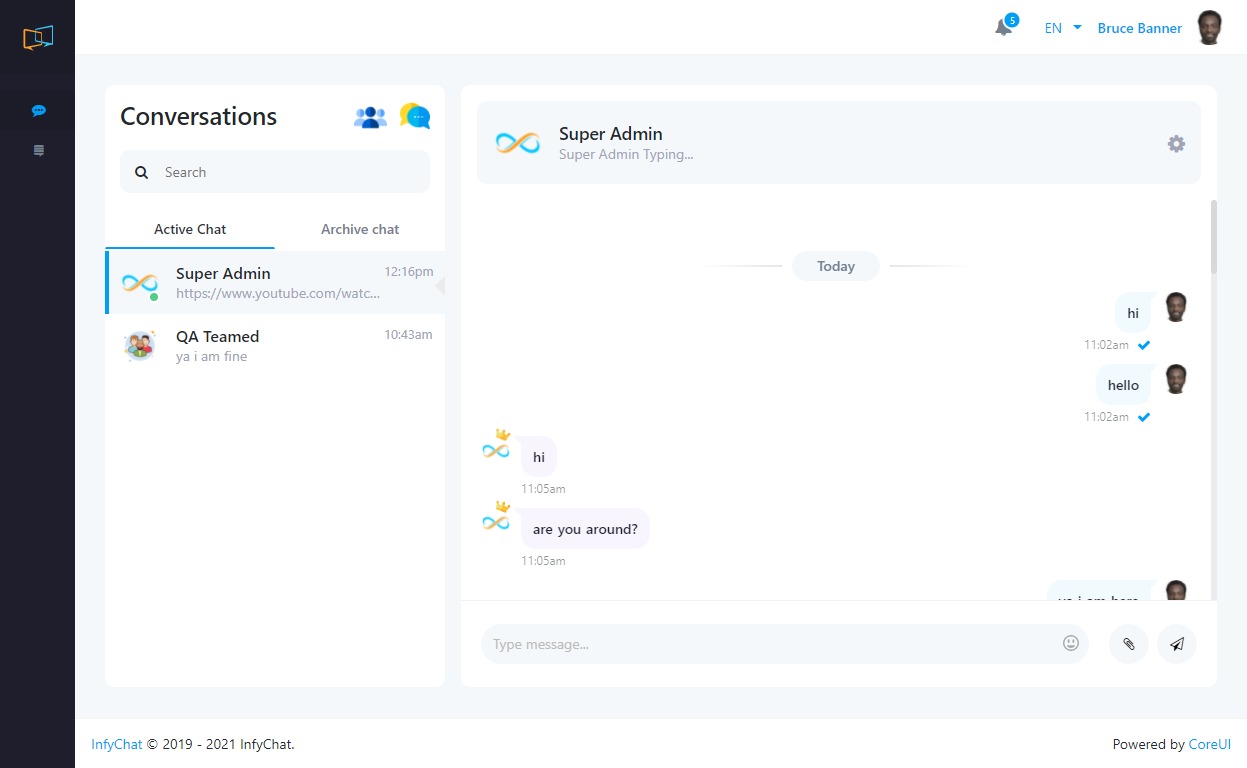Viewport: 1247px width, 768px height.
Task: Switch to the Archive chat tab
Action: (x=360, y=229)
